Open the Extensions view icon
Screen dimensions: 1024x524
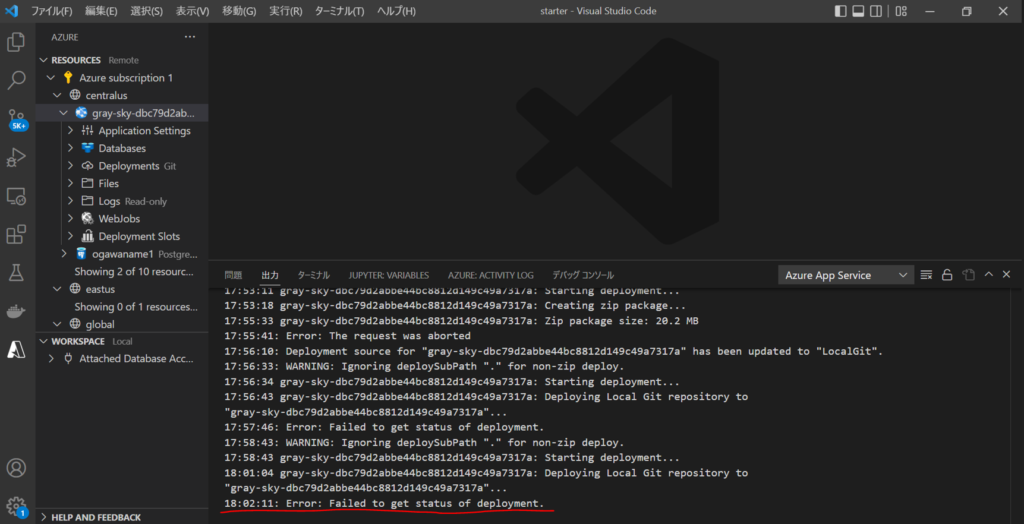(x=16, y=235)
